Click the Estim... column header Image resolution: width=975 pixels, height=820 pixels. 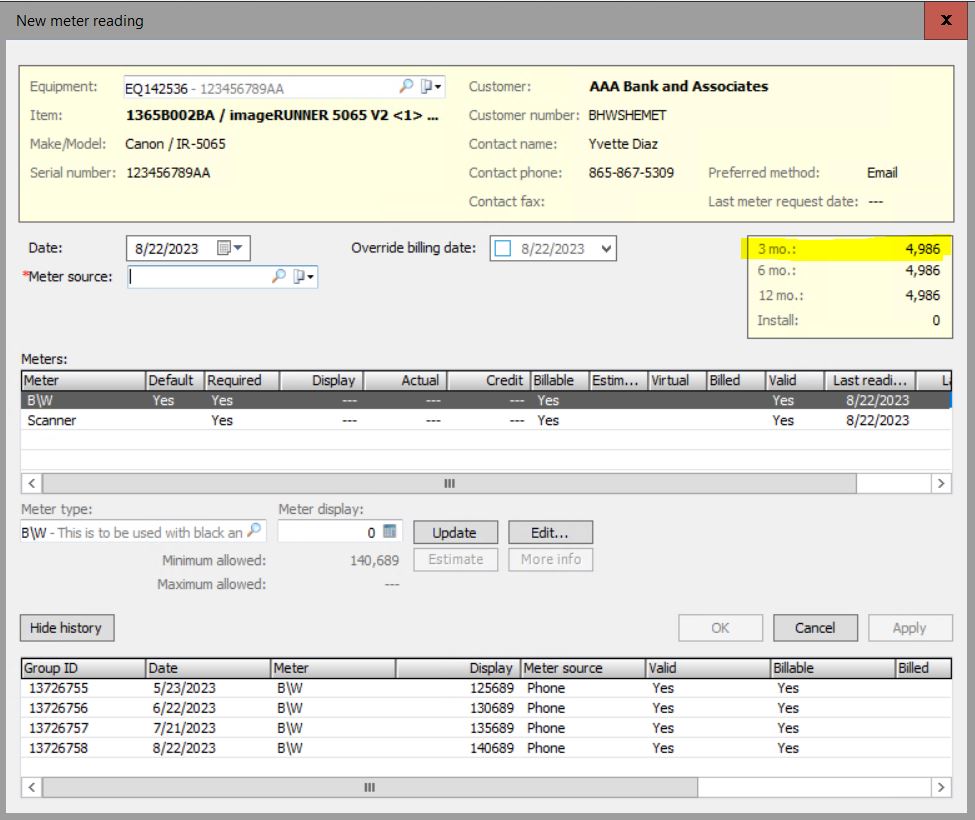click(619, 380)
